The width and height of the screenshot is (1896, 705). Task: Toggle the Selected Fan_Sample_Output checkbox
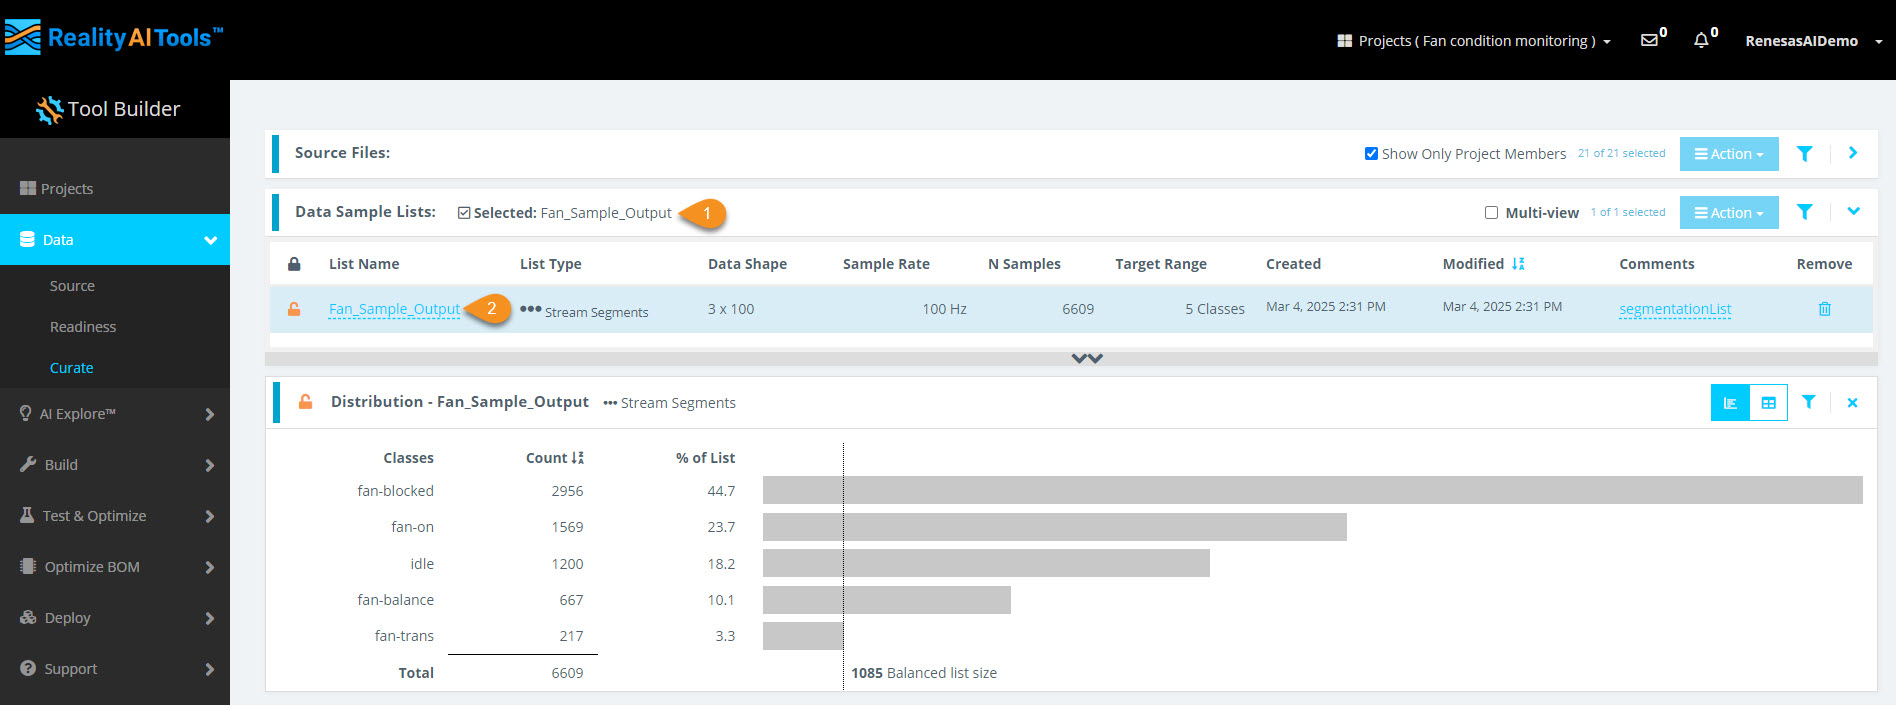(464, 213)
